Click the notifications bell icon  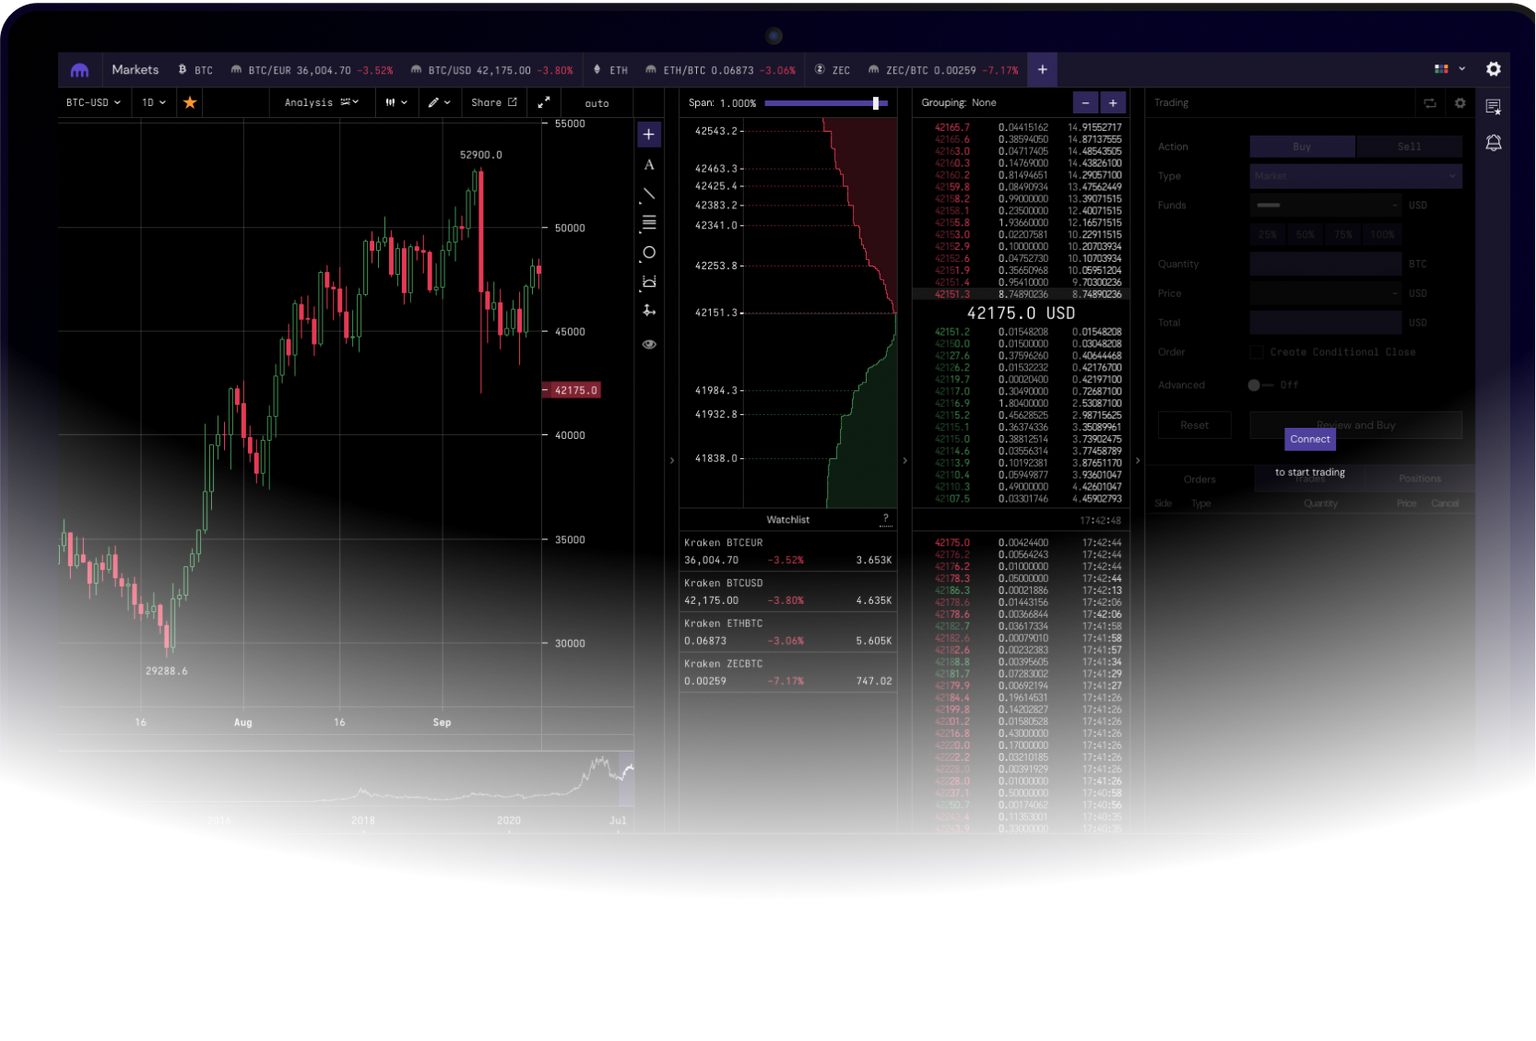1494,143
